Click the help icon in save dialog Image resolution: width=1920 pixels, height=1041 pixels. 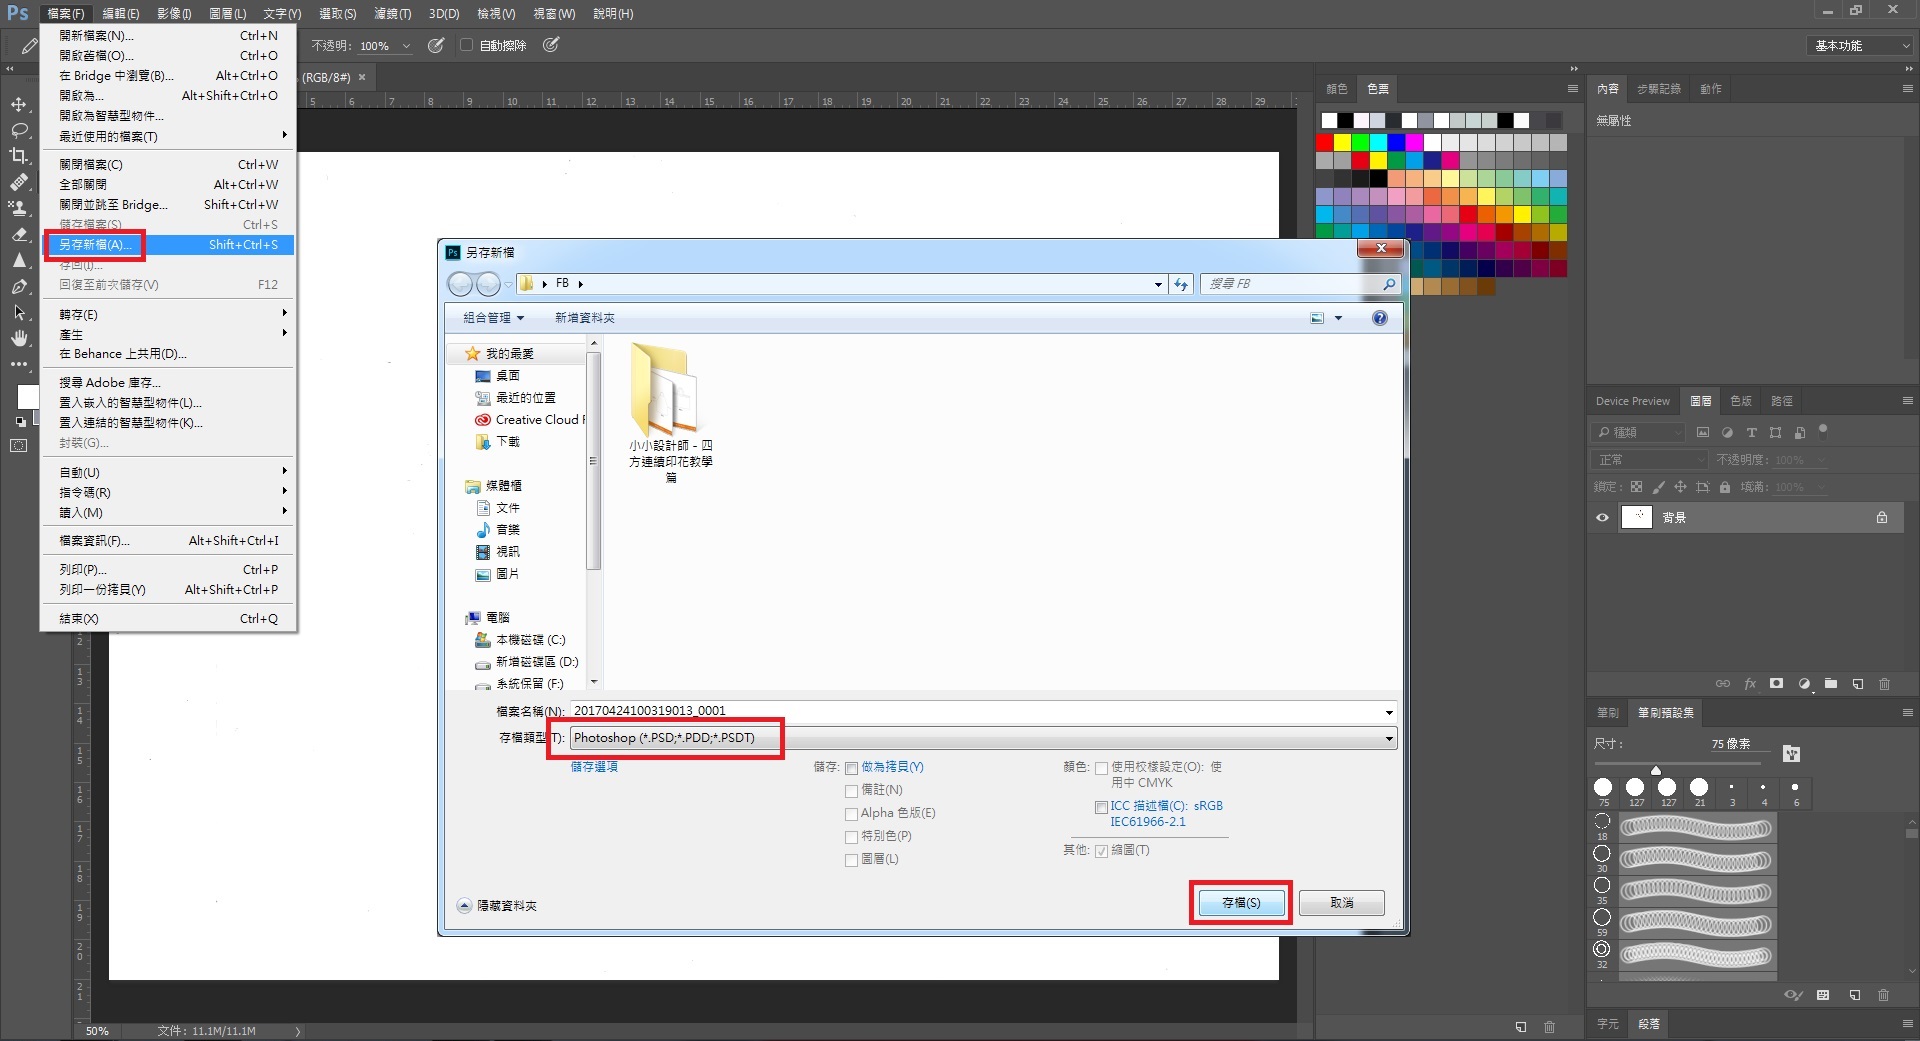(1379, 318)
